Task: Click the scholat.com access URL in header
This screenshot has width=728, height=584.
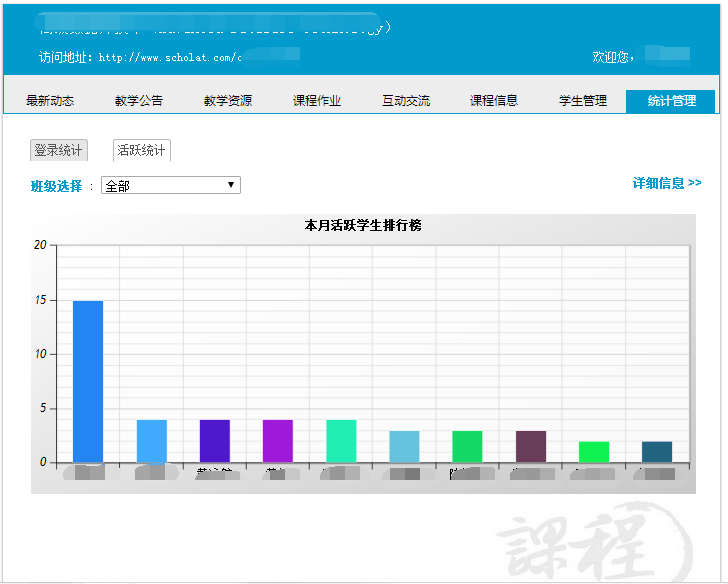Action: click(170, 58)
